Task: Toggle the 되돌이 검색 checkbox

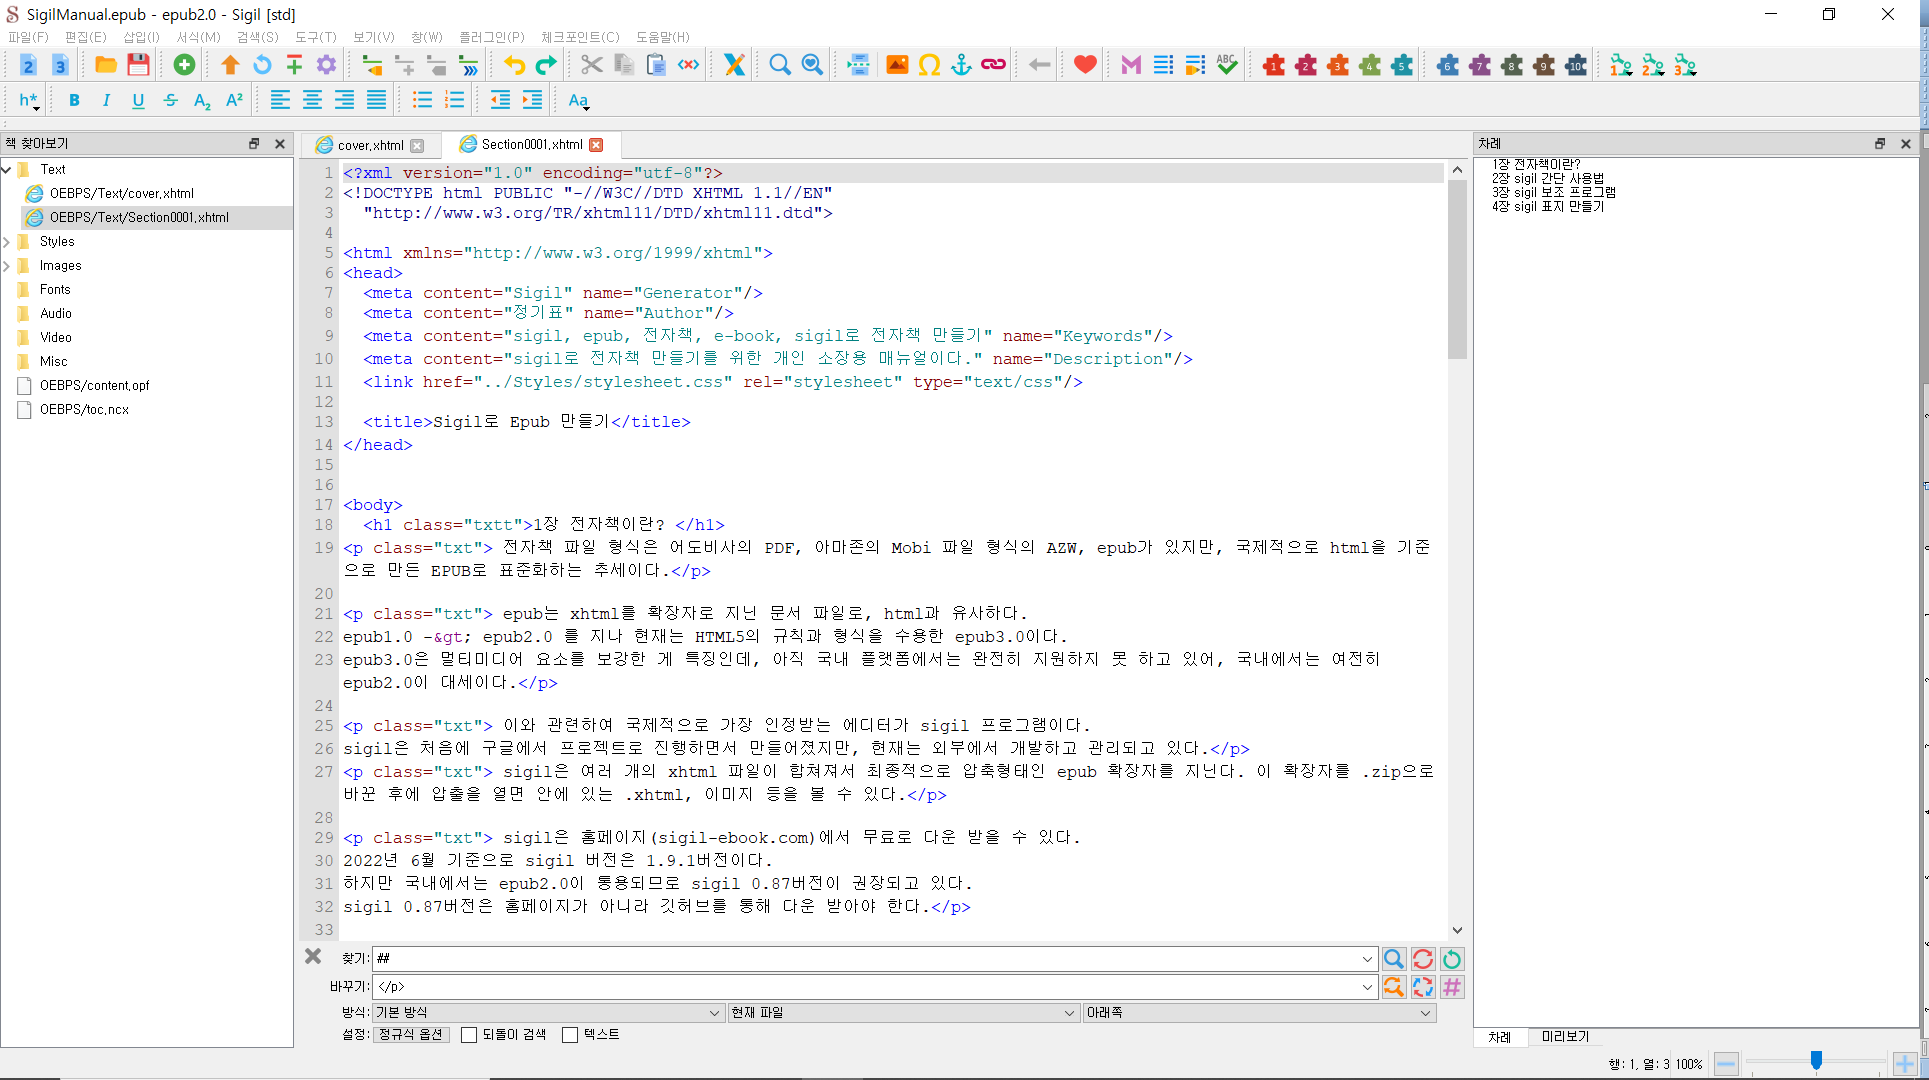Action: point(469,1035)
